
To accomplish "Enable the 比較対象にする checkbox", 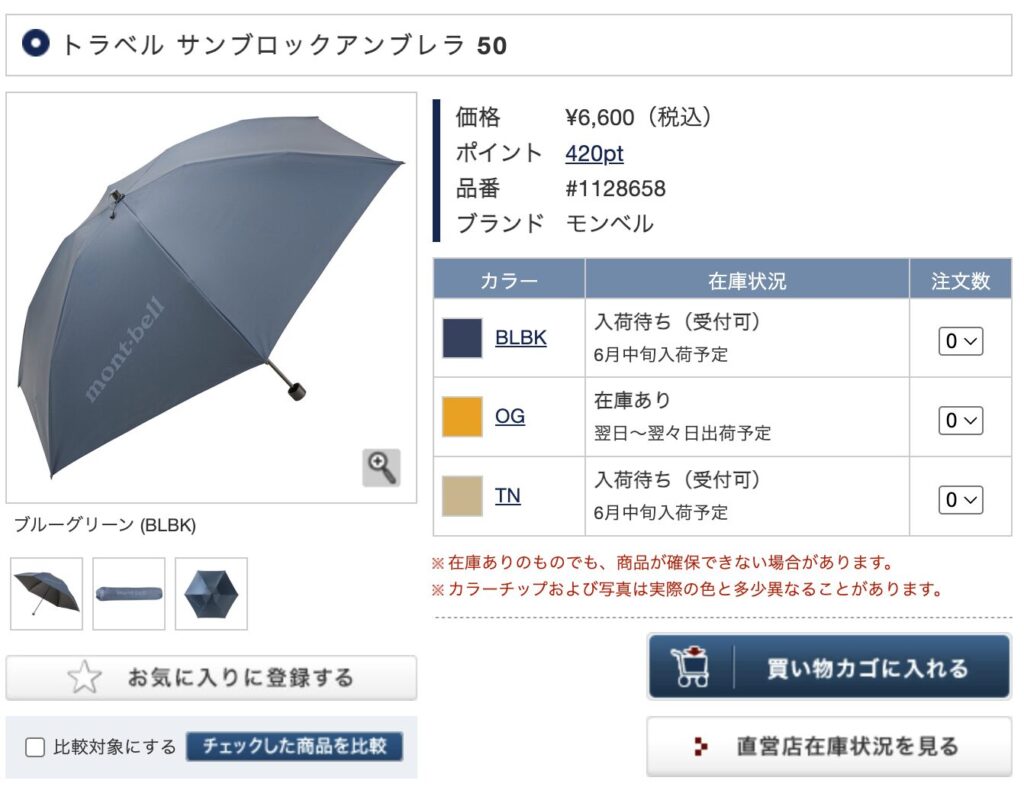I will click(35, 747).
